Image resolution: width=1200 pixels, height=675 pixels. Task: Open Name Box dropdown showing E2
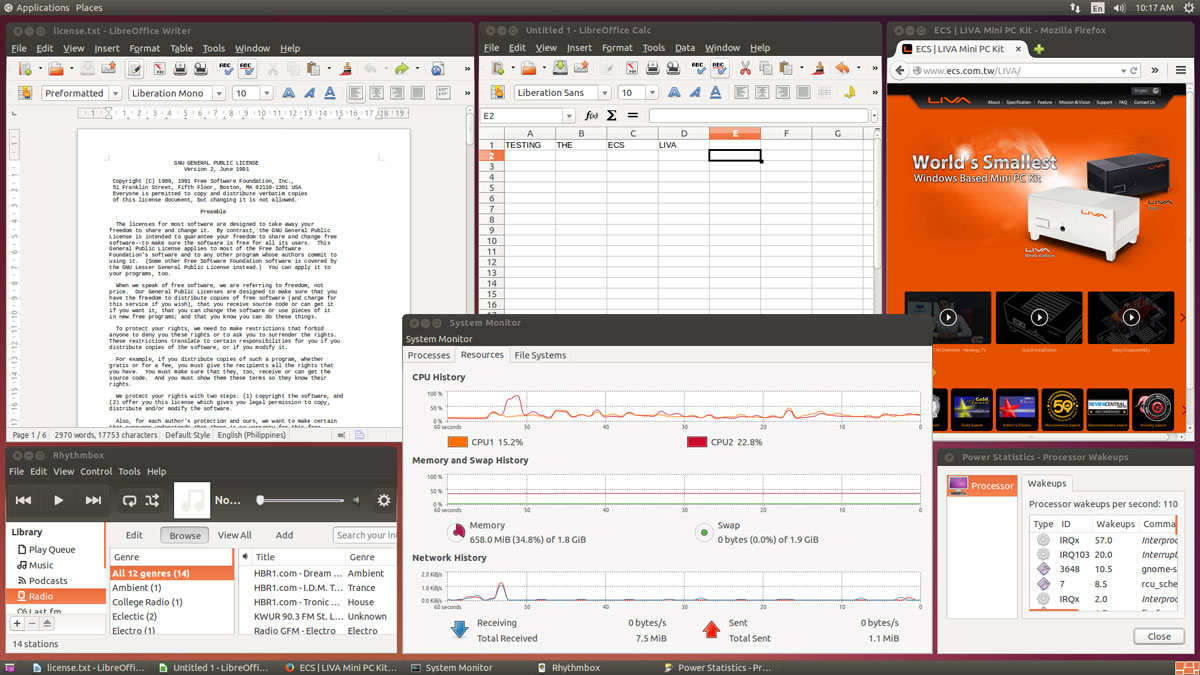pos(570,116)
